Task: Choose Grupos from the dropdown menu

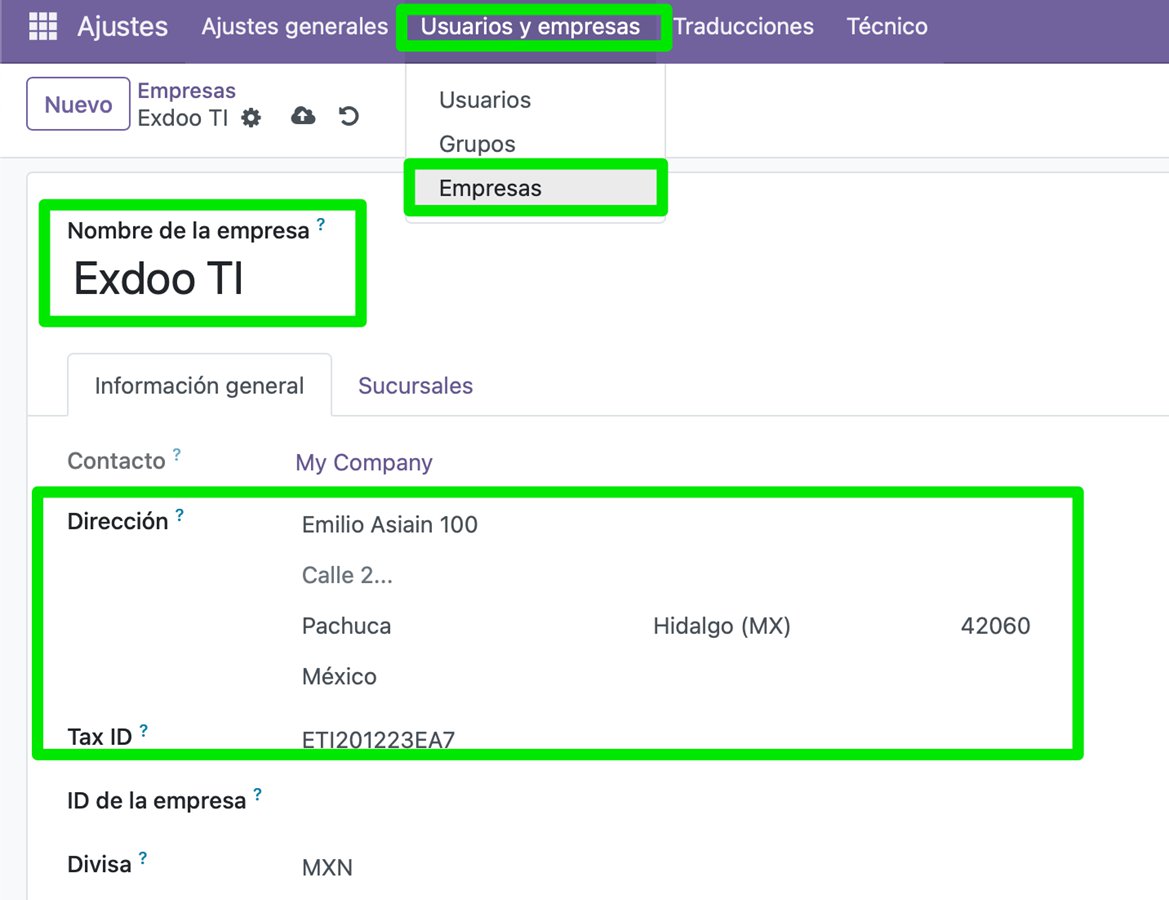Action: [x=477, y=144]
